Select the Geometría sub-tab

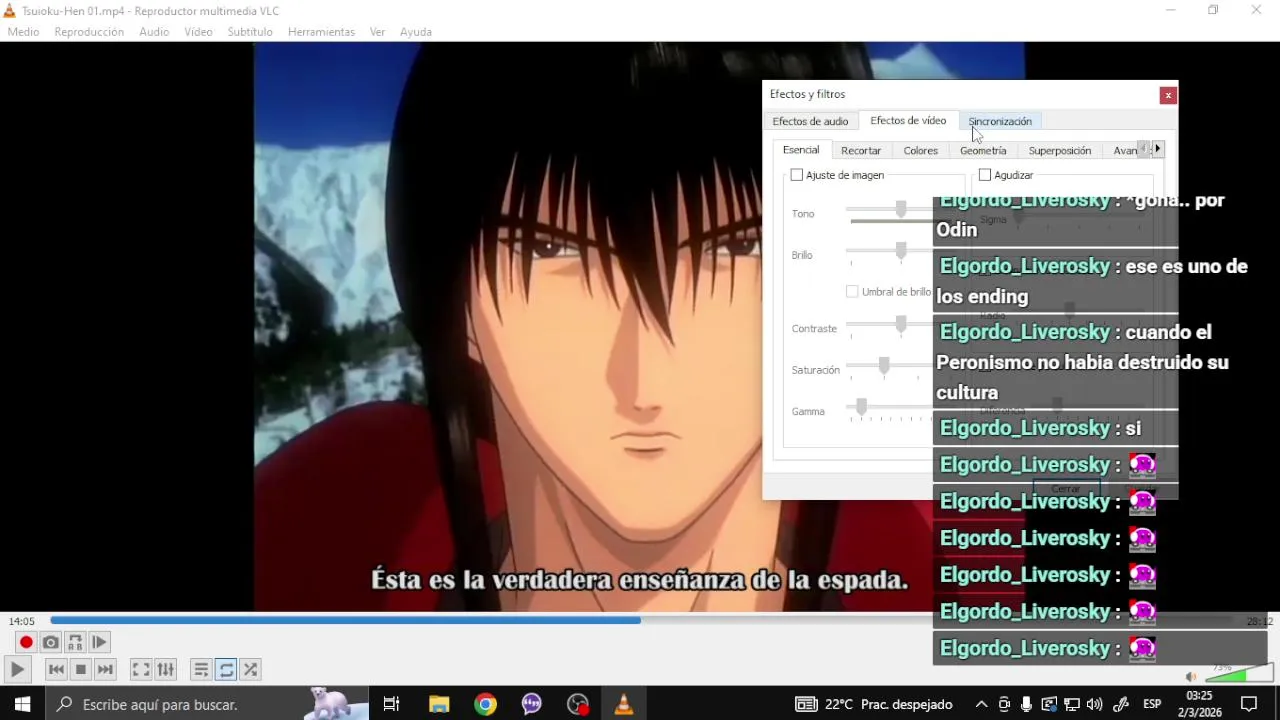pos(983,151)
